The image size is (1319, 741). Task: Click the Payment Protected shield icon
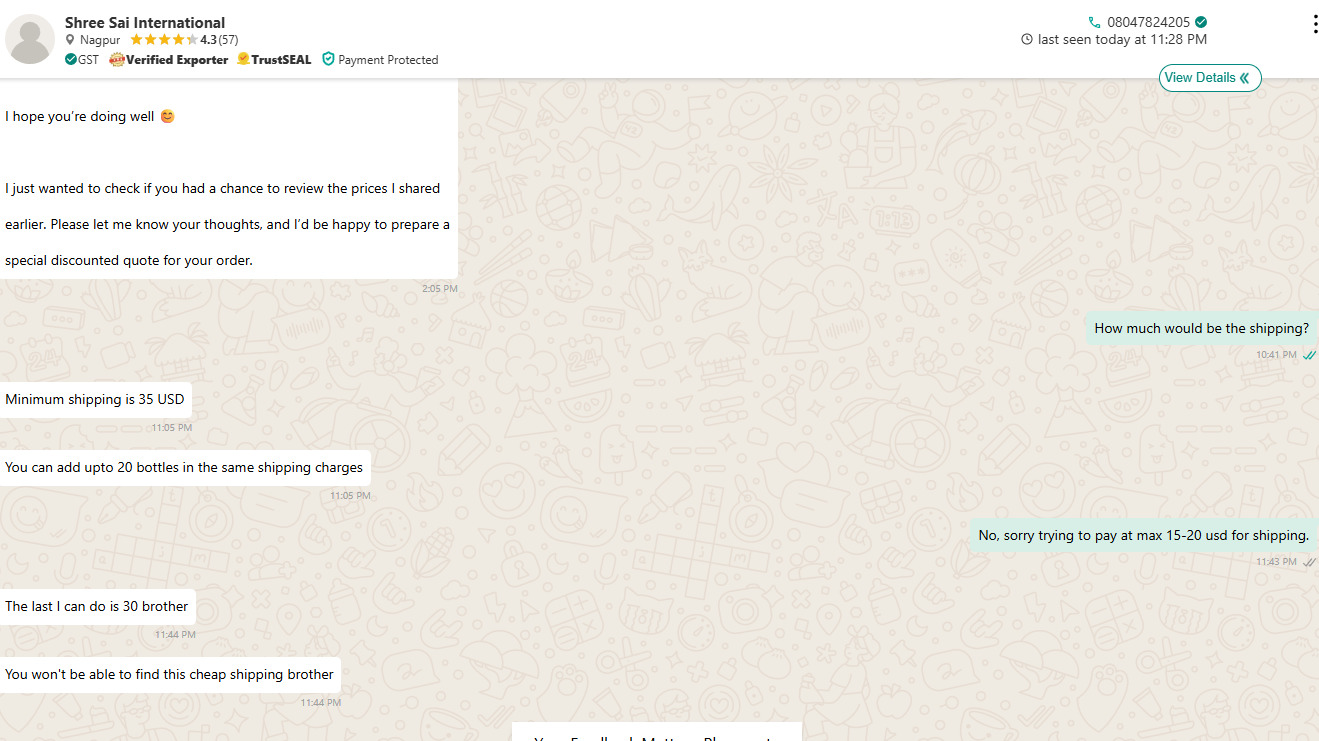(328, 60)
